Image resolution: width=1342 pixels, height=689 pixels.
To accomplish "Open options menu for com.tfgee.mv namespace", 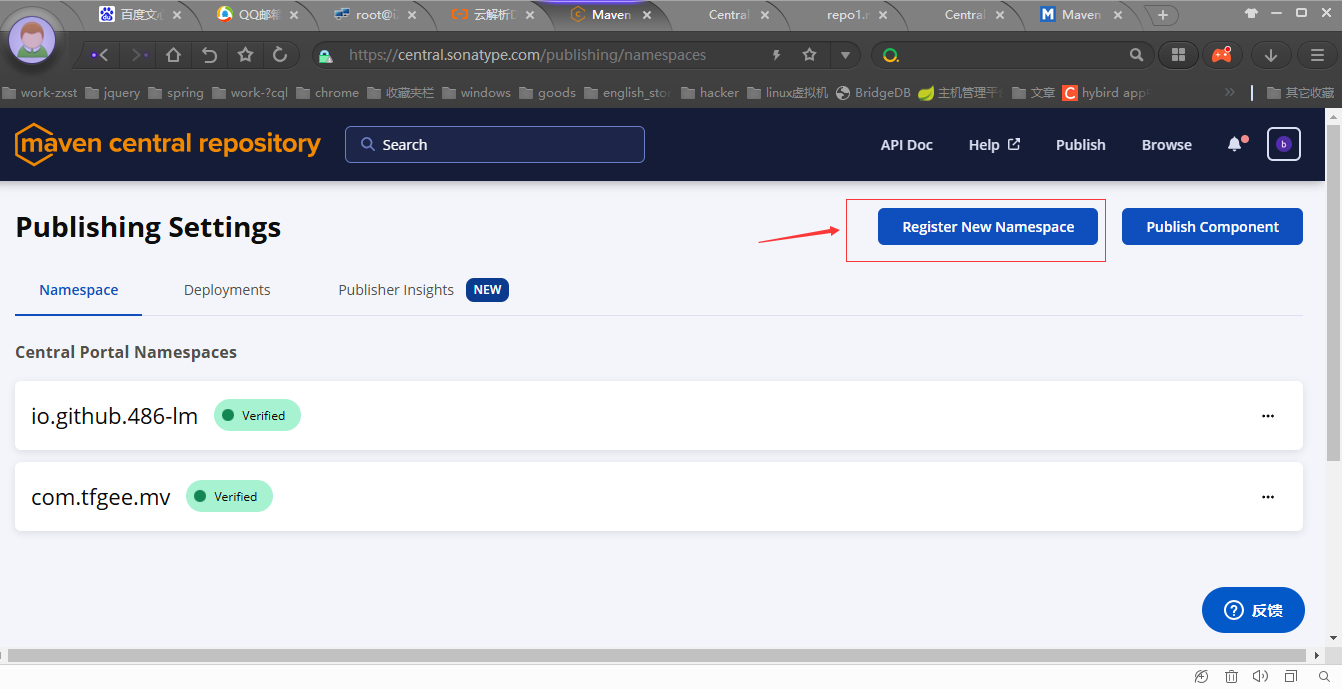I will click(1268, 496).
